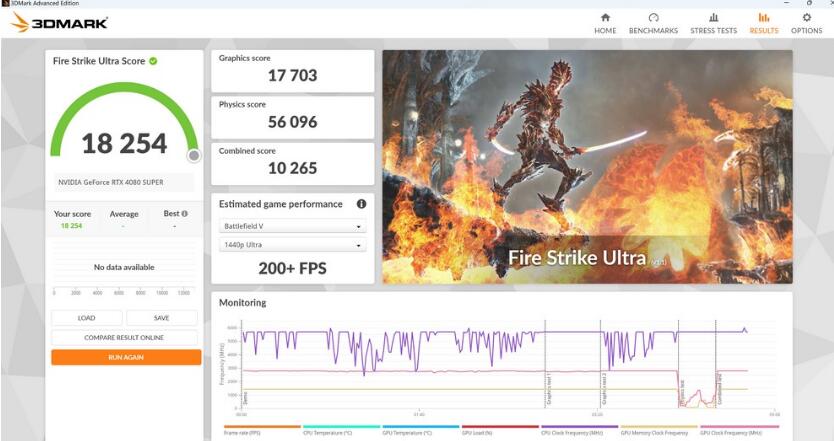Toggle CPU Temperature legend swatch
The height and width of the screenshot is (441, 834).
click(x=341, y=427)
